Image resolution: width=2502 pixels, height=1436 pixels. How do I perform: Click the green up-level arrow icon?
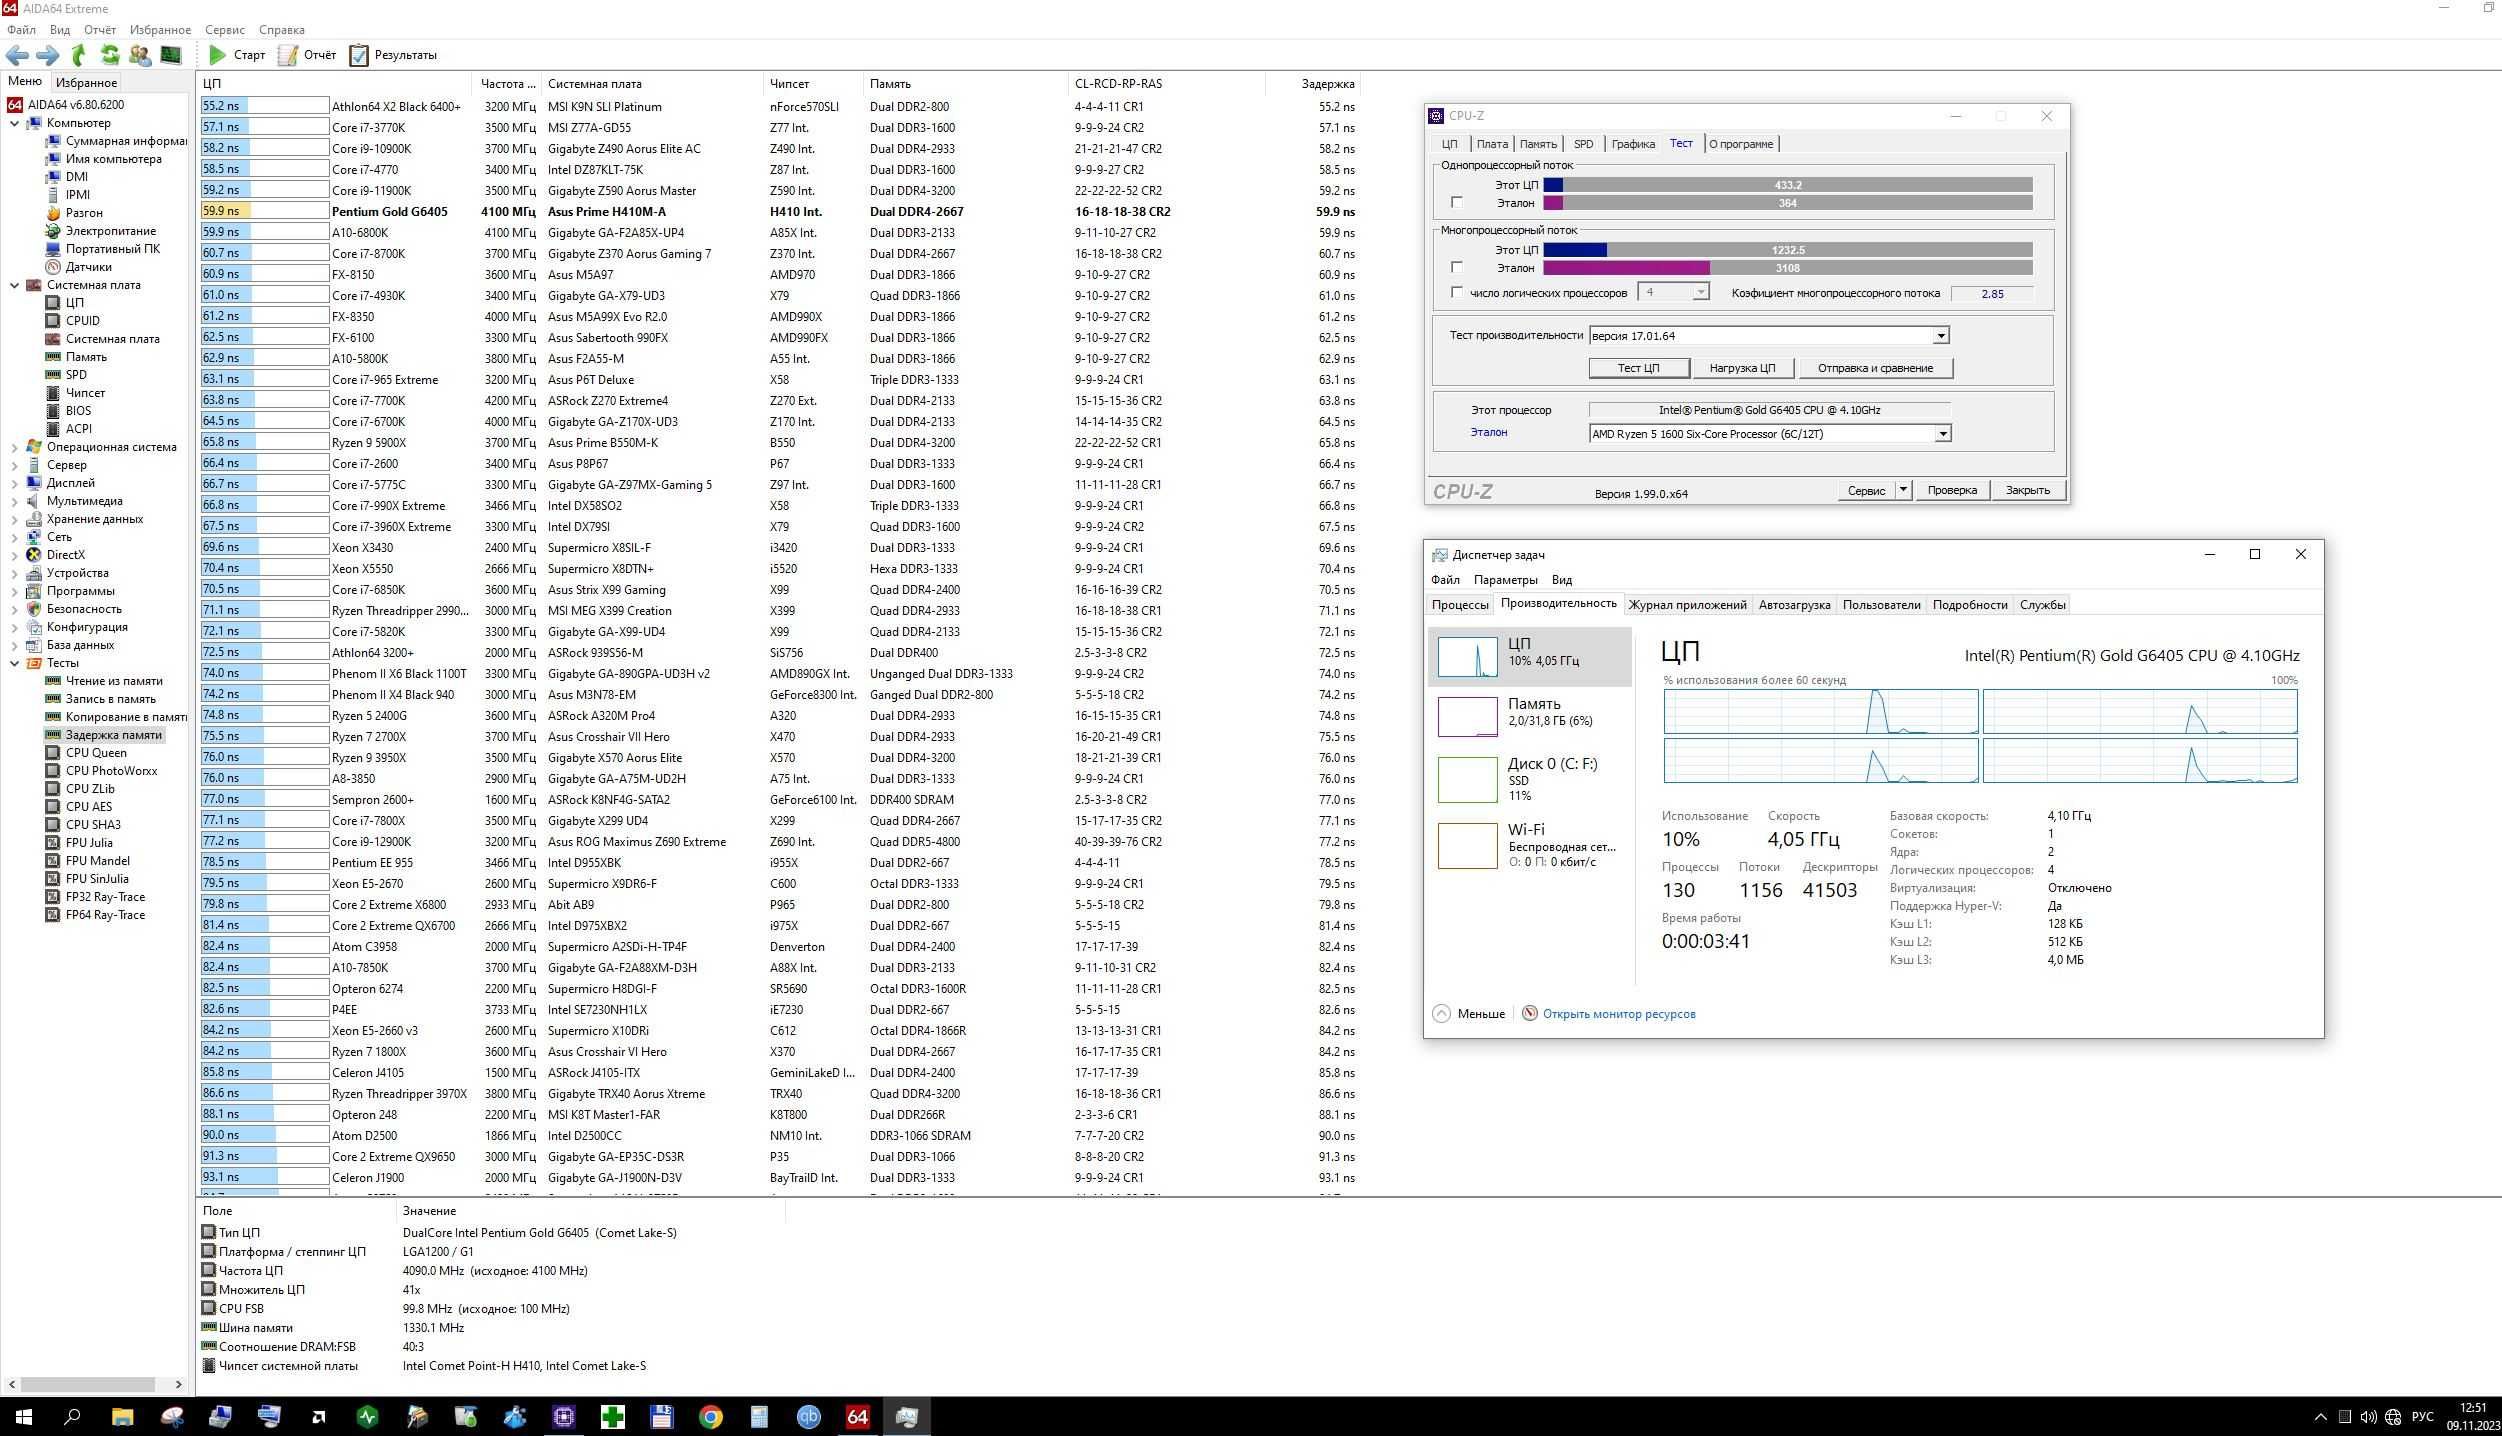click(79, 55)
